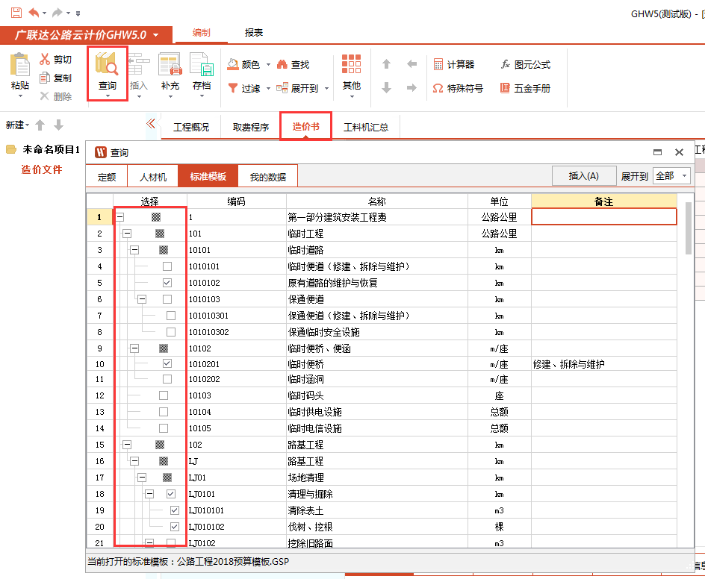
Task: Select the 造价文件 tree item
Action: [x=42, y=170]
